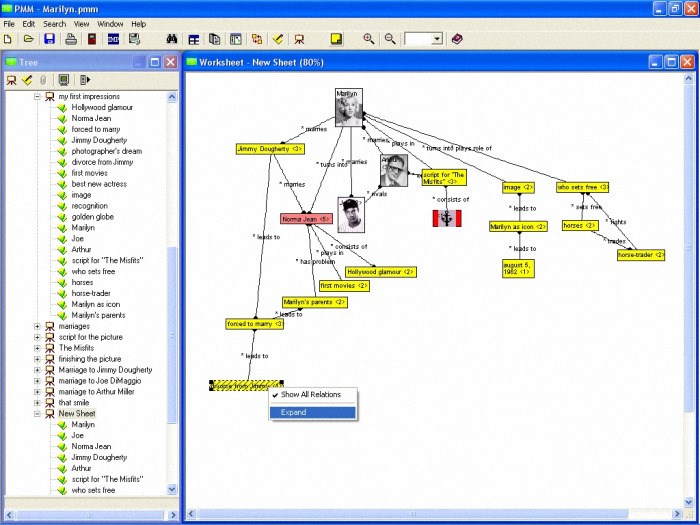Click the yellow sticky note toolbar icon
This screenshot has width=700, height=525.
coord(337,39)
